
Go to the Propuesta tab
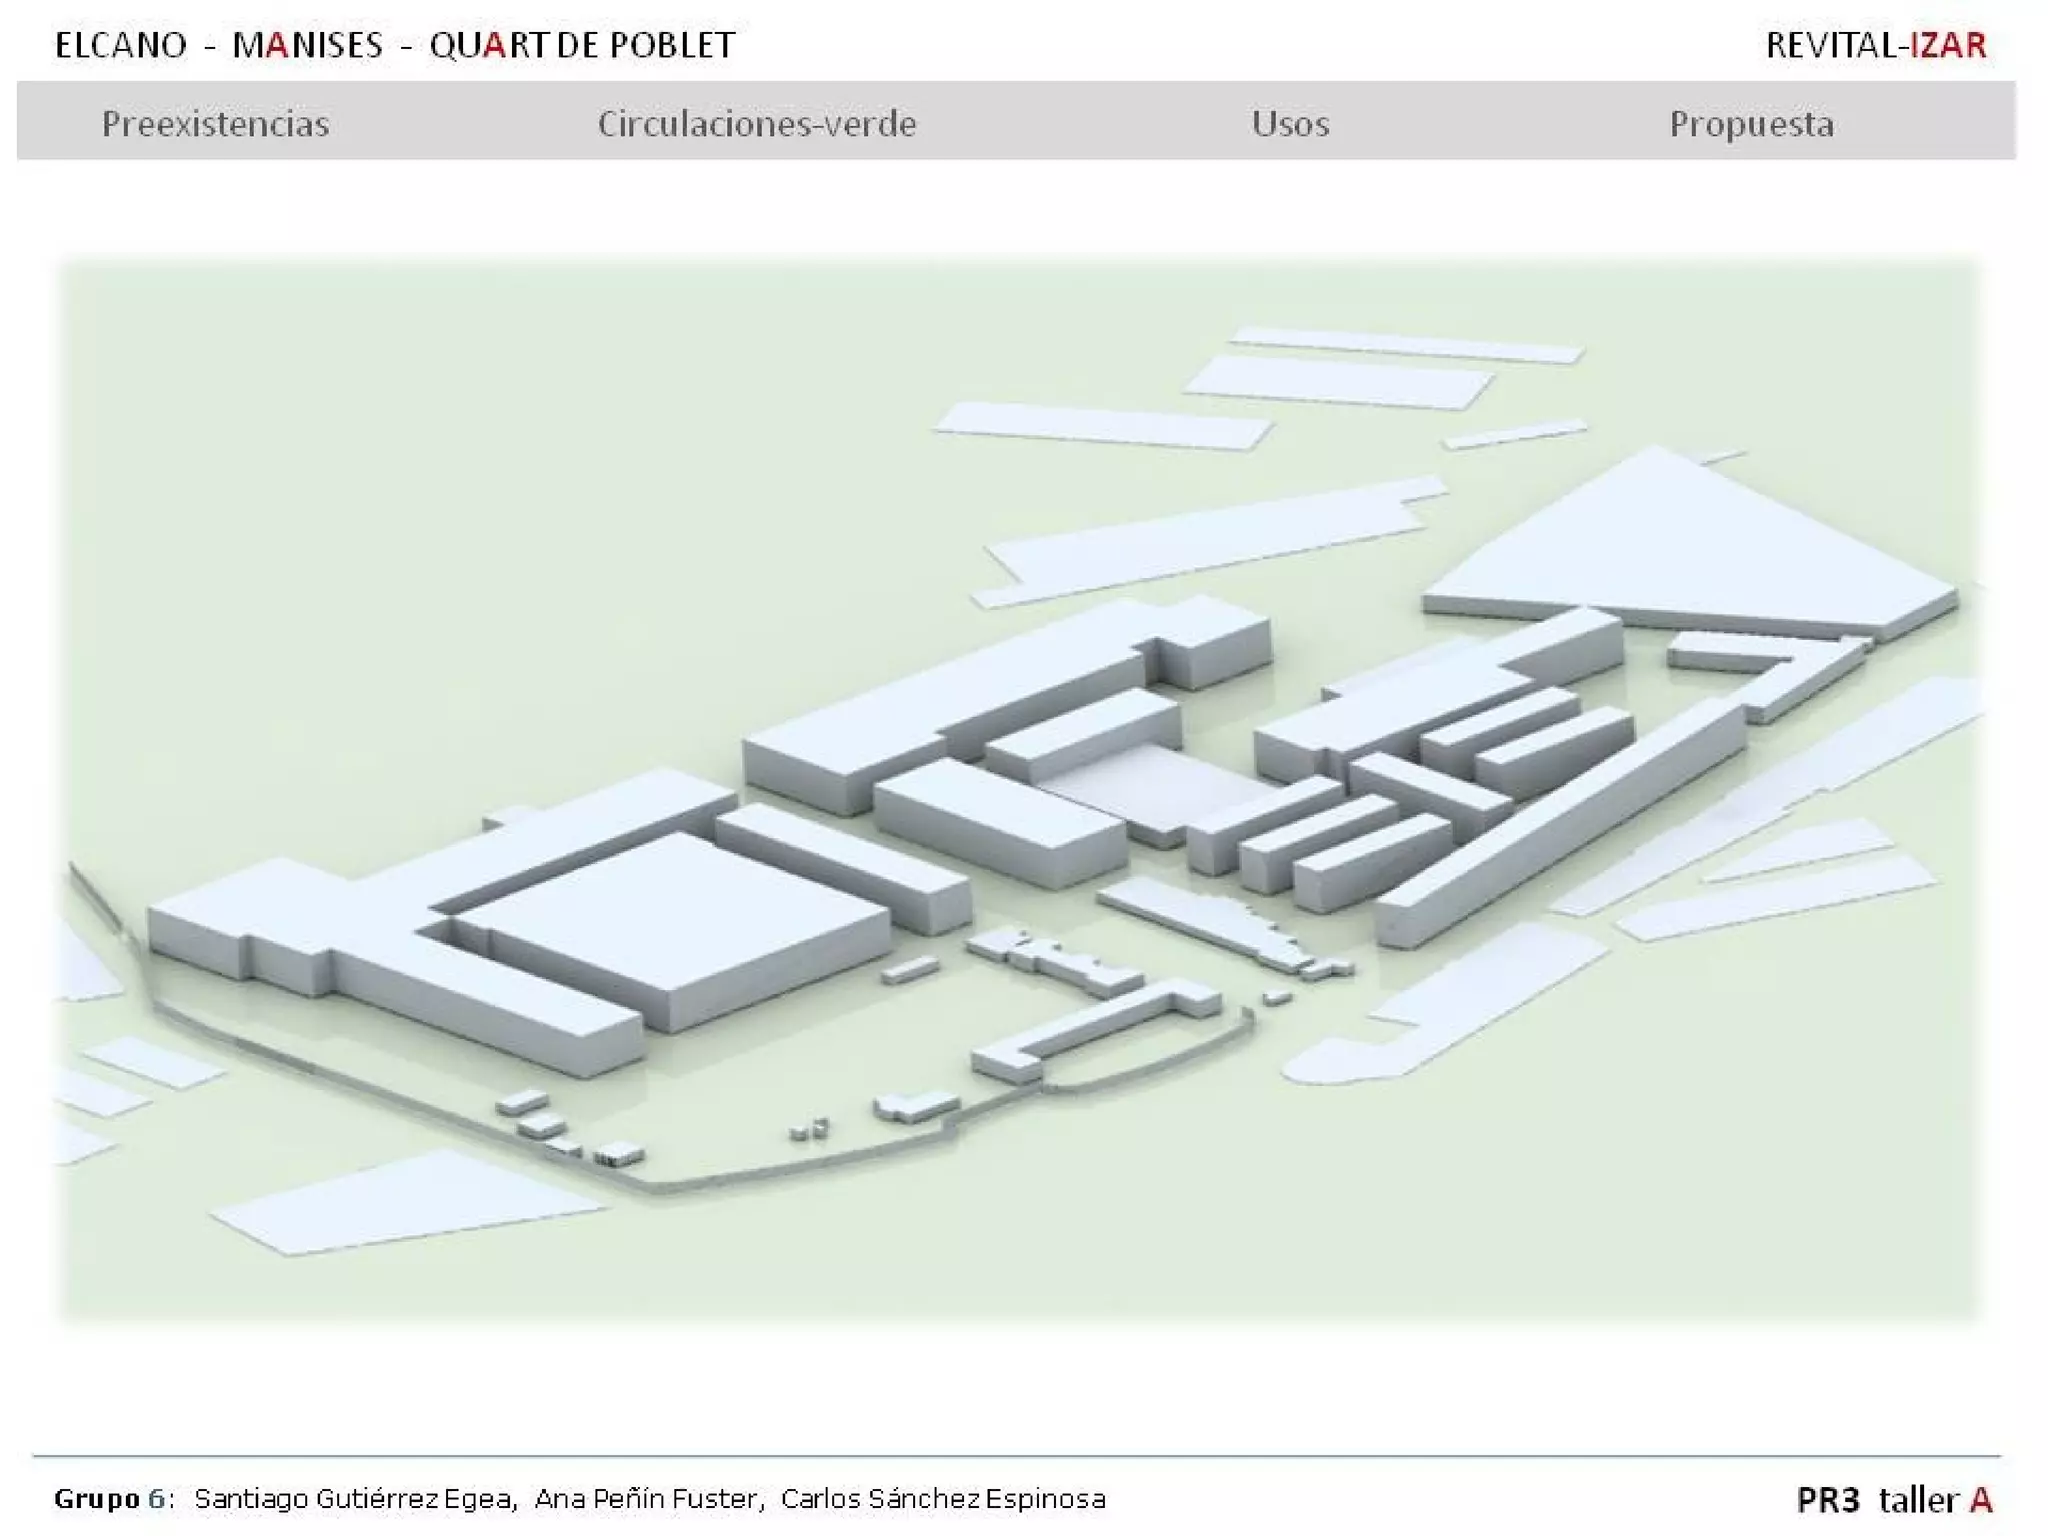[x=1751, y=124]
